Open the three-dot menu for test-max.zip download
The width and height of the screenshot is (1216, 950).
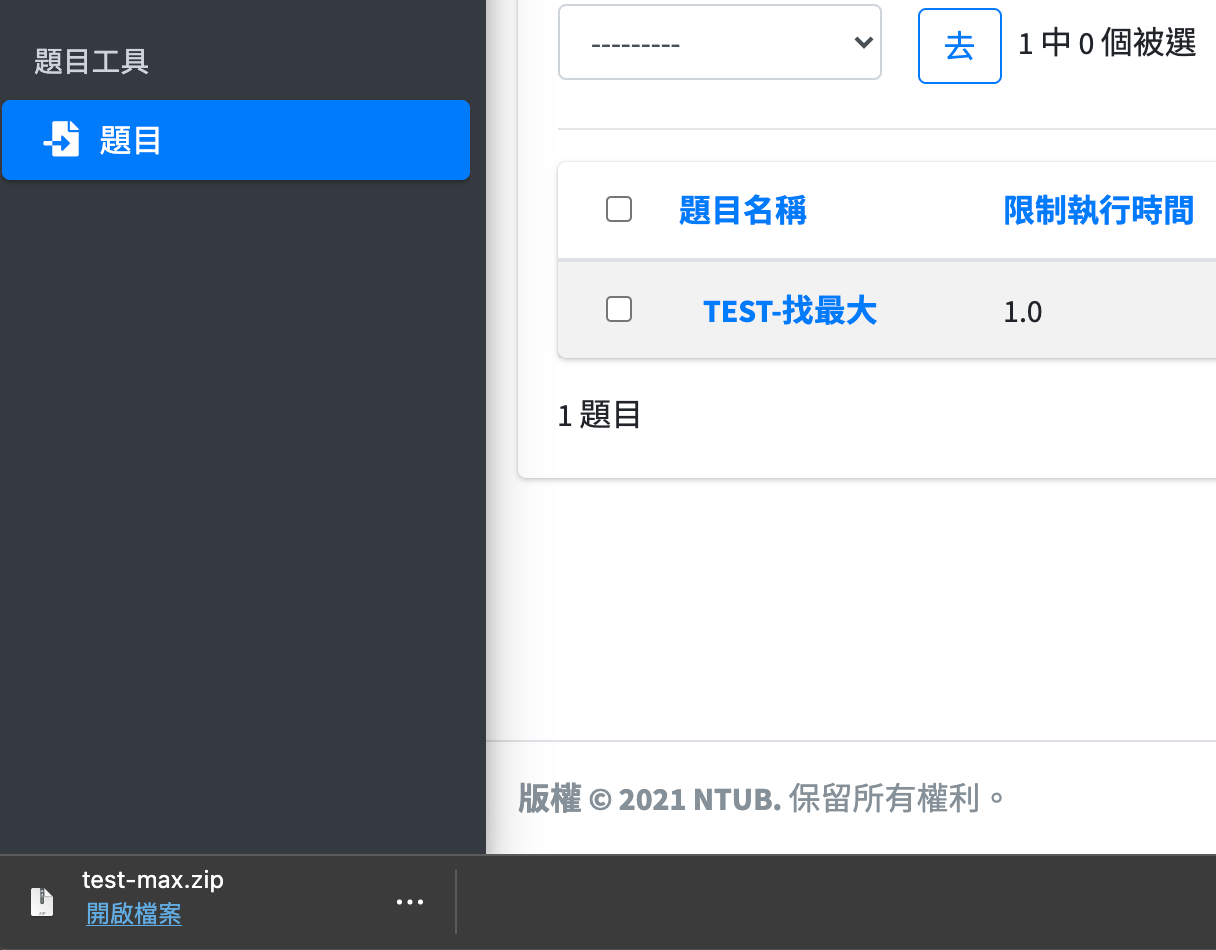click(x=410, y=902)
